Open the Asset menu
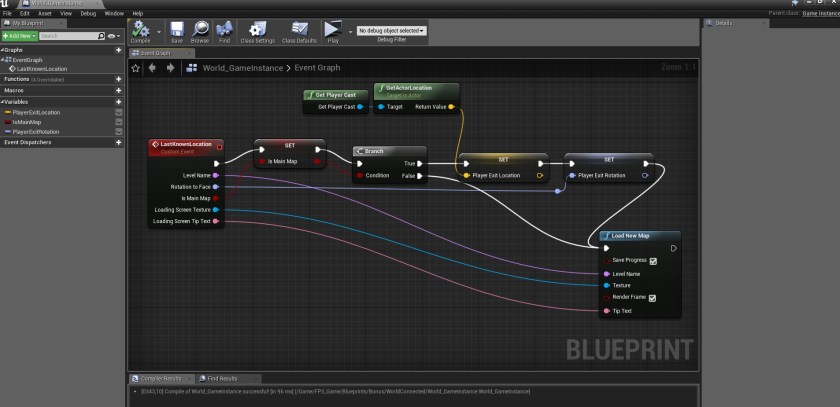840x407 pixels. click(44, 14)
